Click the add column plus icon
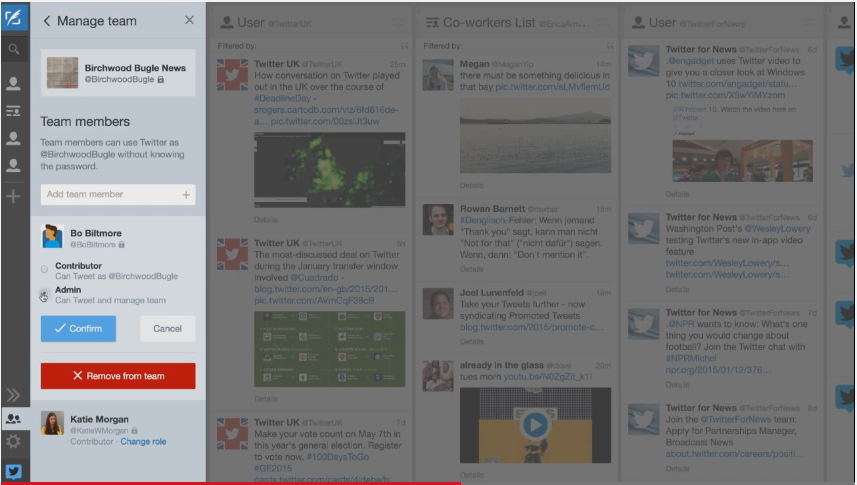The image size is (857, 485). [x=14, y=196]
